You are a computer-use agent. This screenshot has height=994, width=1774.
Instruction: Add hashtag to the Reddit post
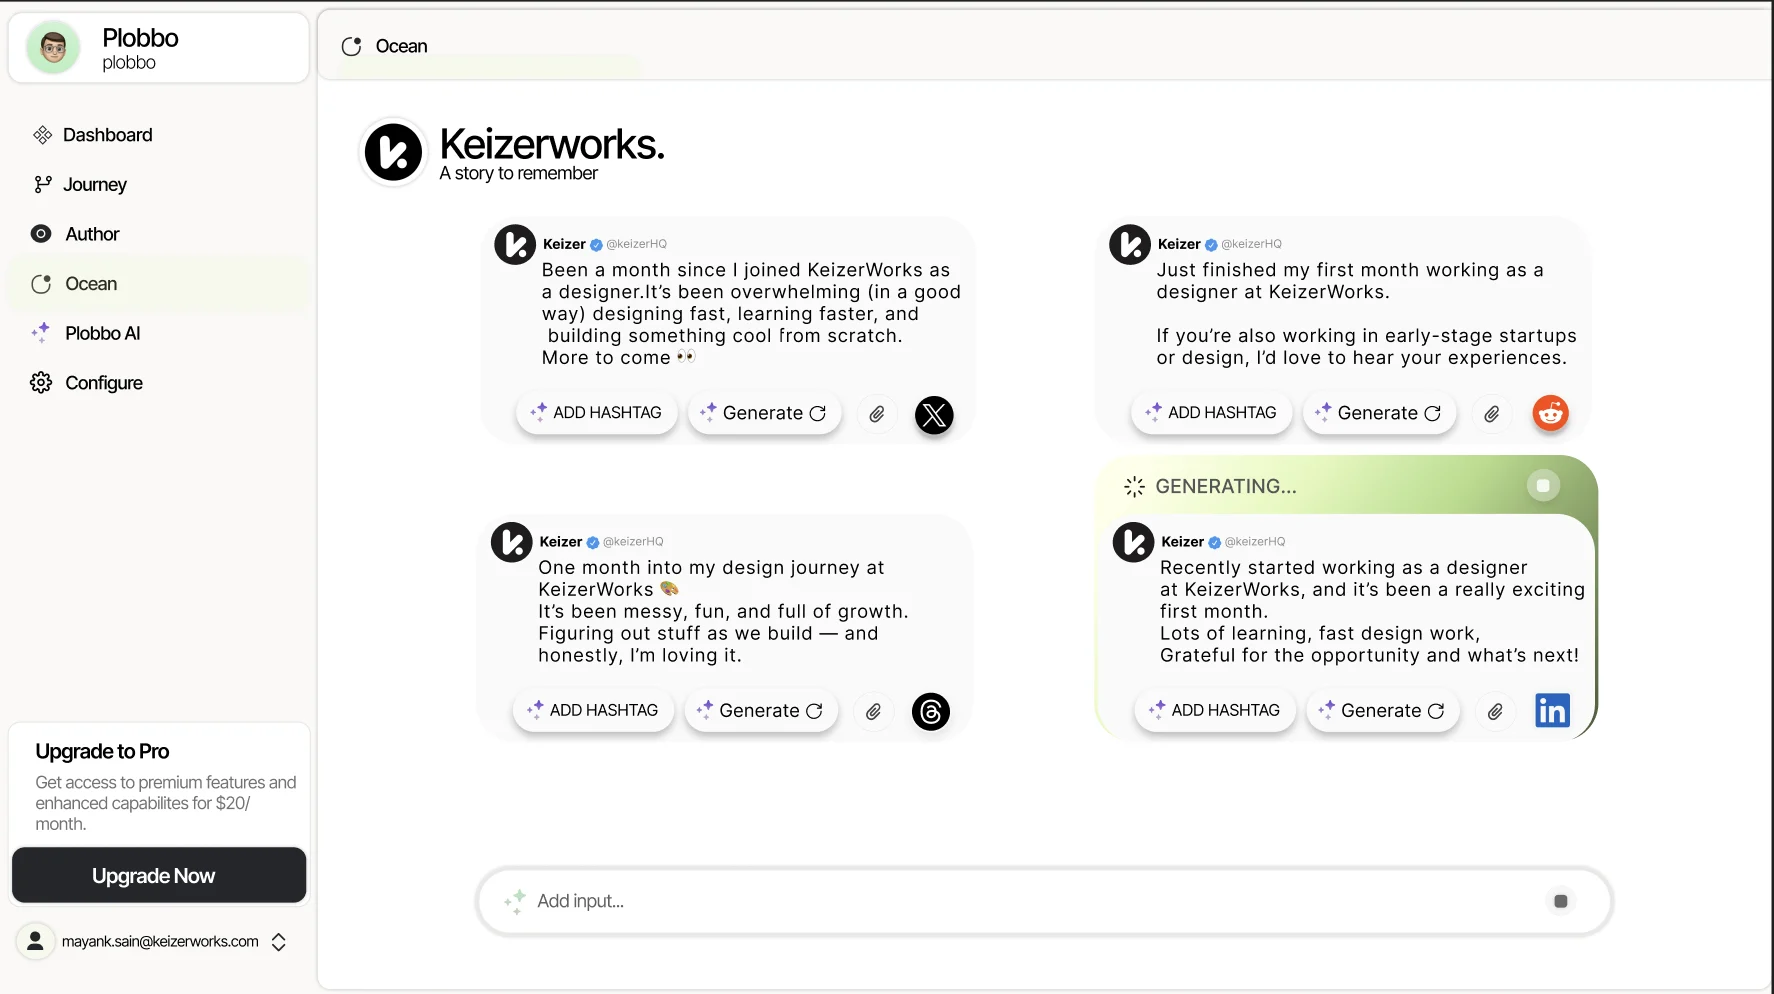[1212, 413]
